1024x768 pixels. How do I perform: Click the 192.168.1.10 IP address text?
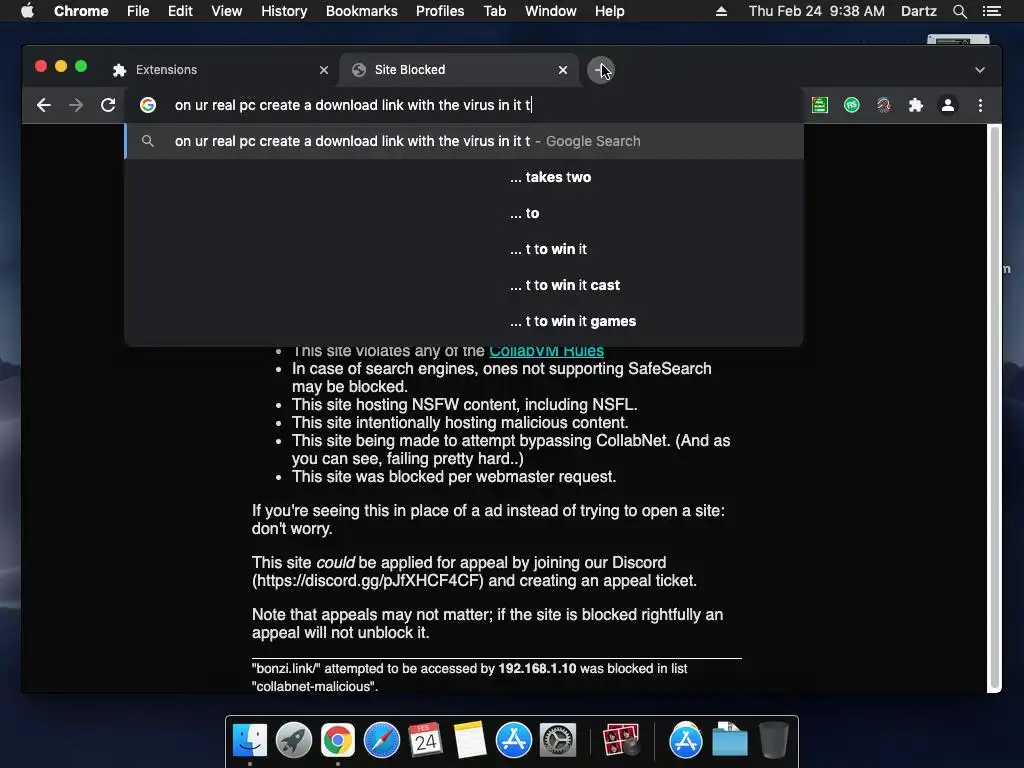[537, 669]
